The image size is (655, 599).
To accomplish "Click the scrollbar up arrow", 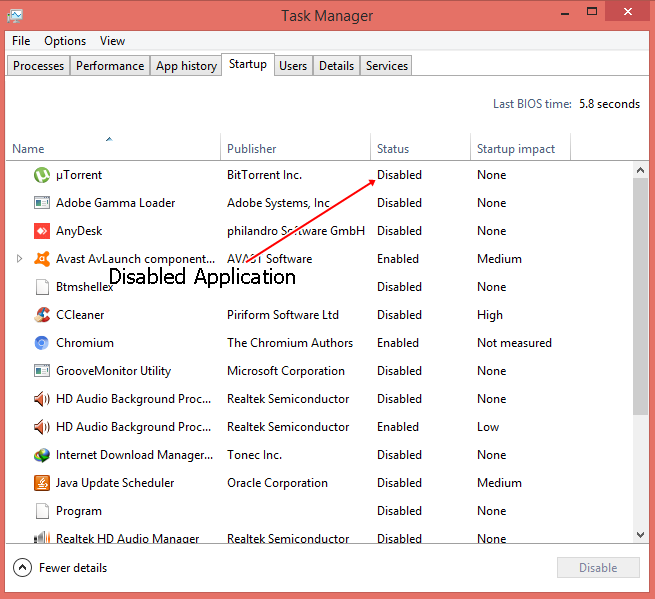I will (640, 170).
